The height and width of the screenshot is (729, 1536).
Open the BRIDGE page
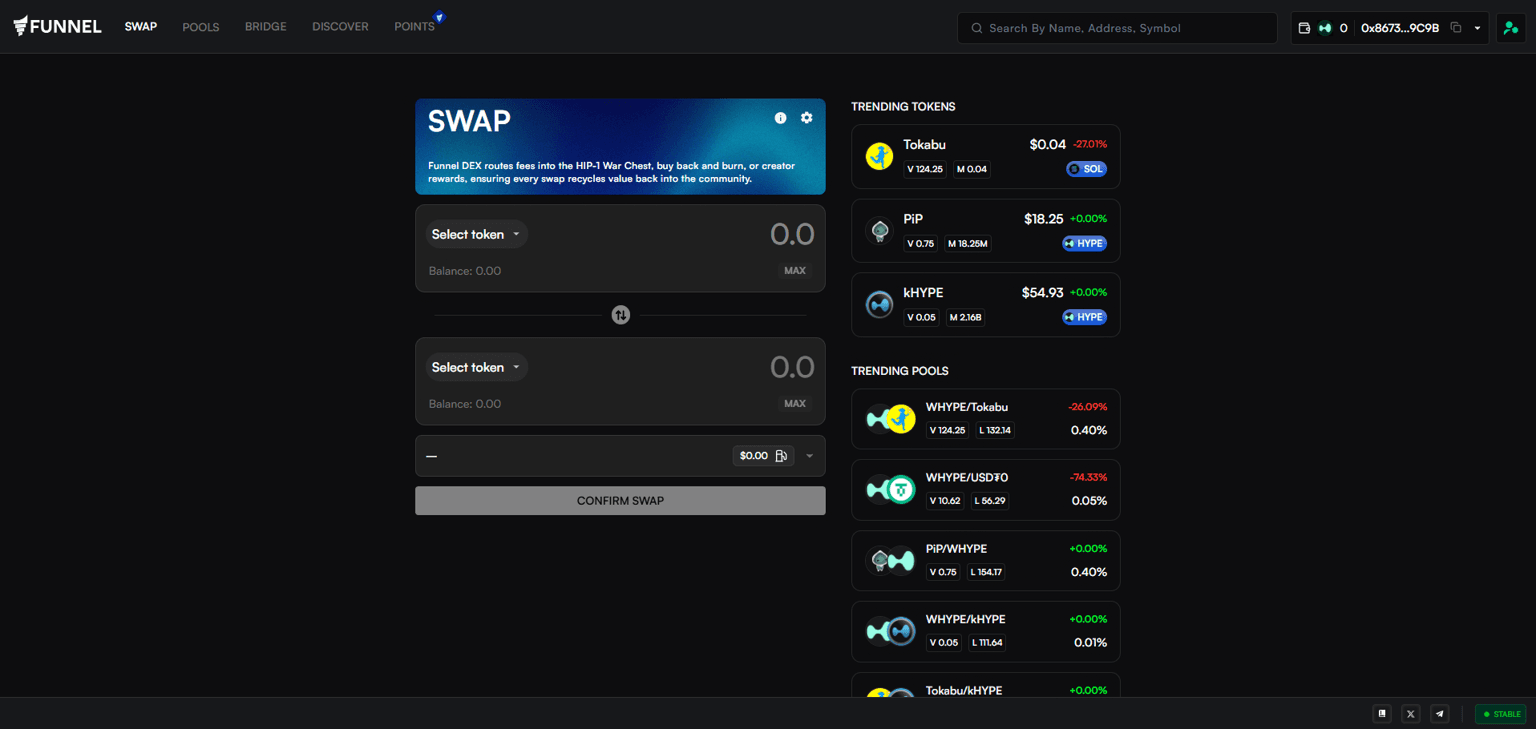click(265, 27)
